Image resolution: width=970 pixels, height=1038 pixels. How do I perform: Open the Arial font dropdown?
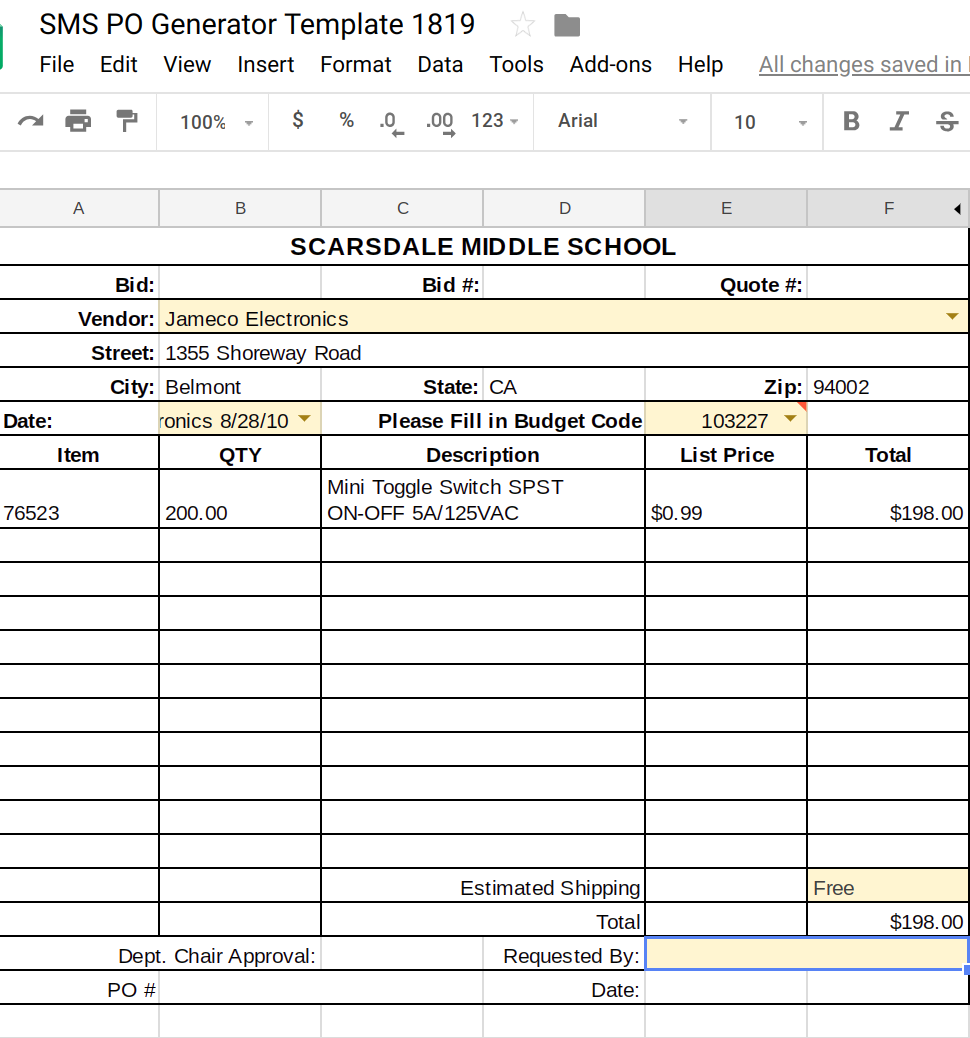pos(622,121)
